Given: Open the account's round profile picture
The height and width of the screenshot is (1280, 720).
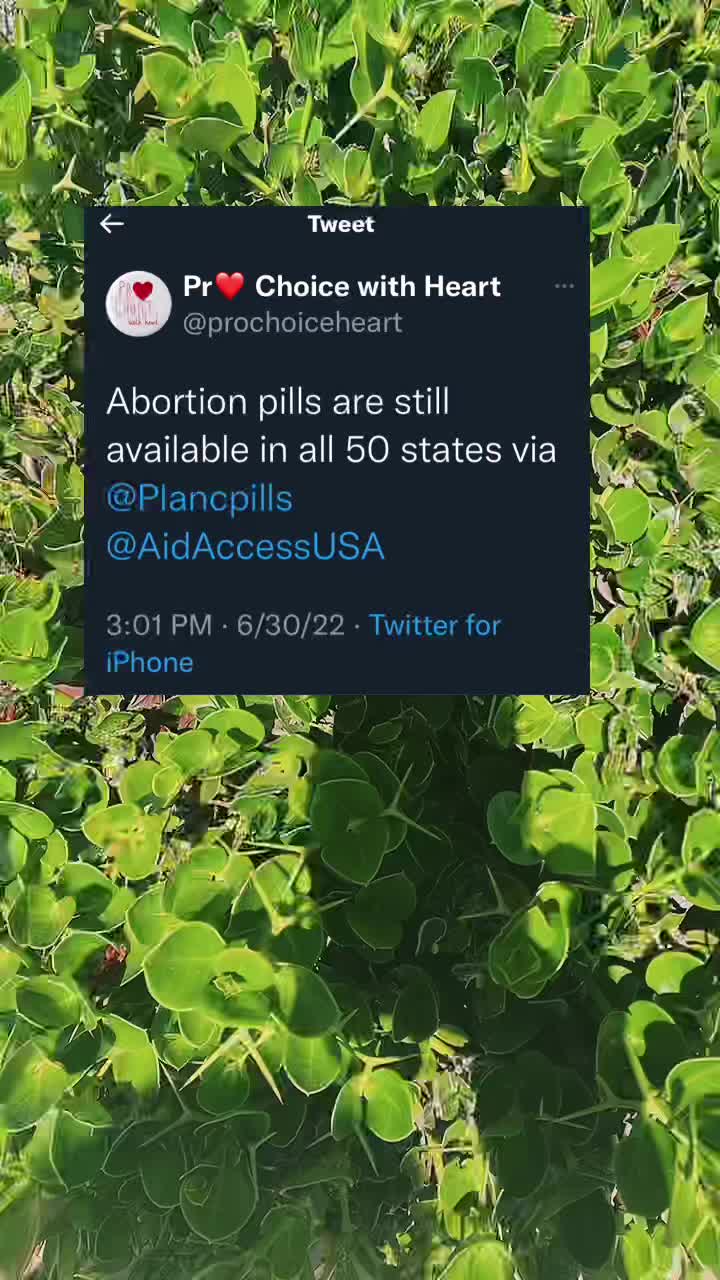Looking at the screenshot, I should [x=139, y=303].
